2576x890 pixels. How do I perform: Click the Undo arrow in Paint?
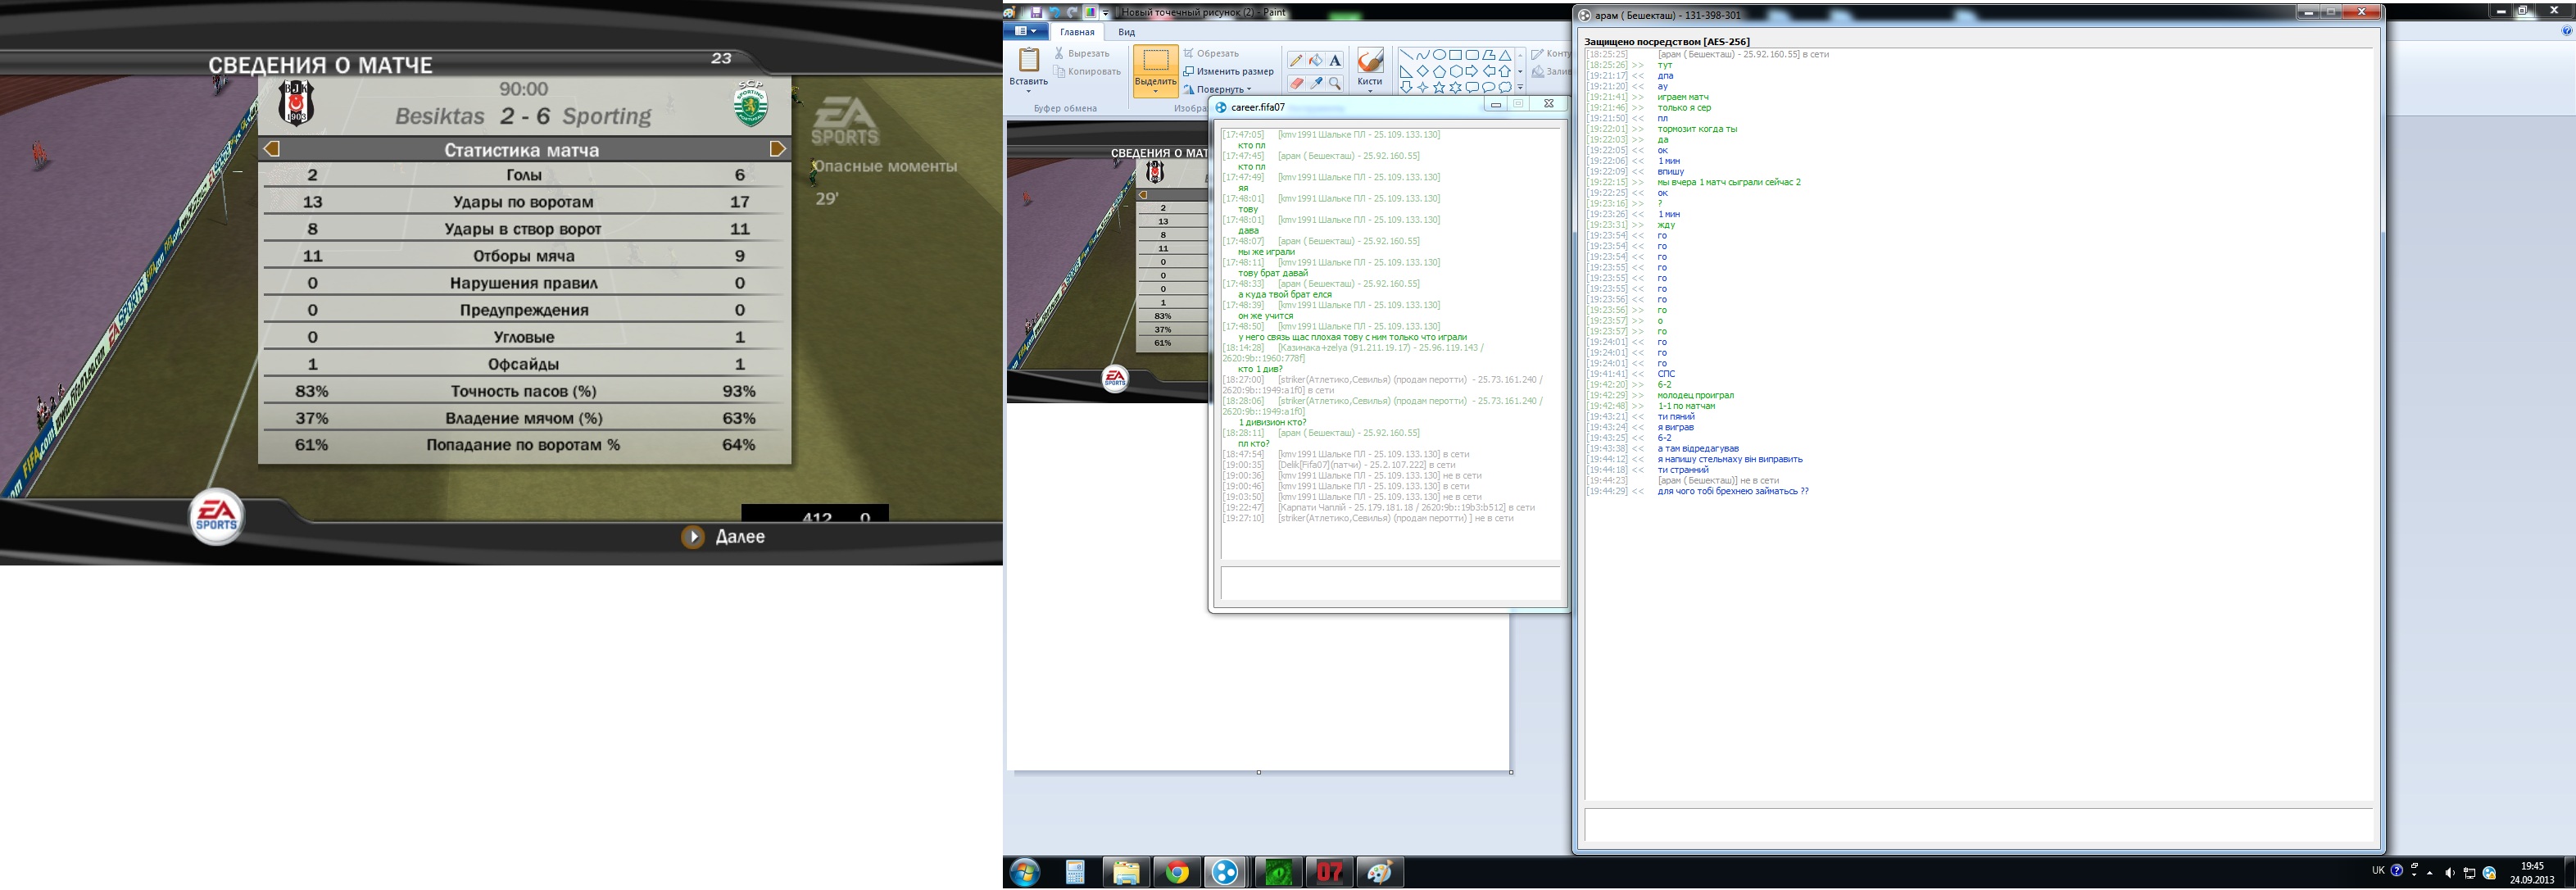[1055, 12]
